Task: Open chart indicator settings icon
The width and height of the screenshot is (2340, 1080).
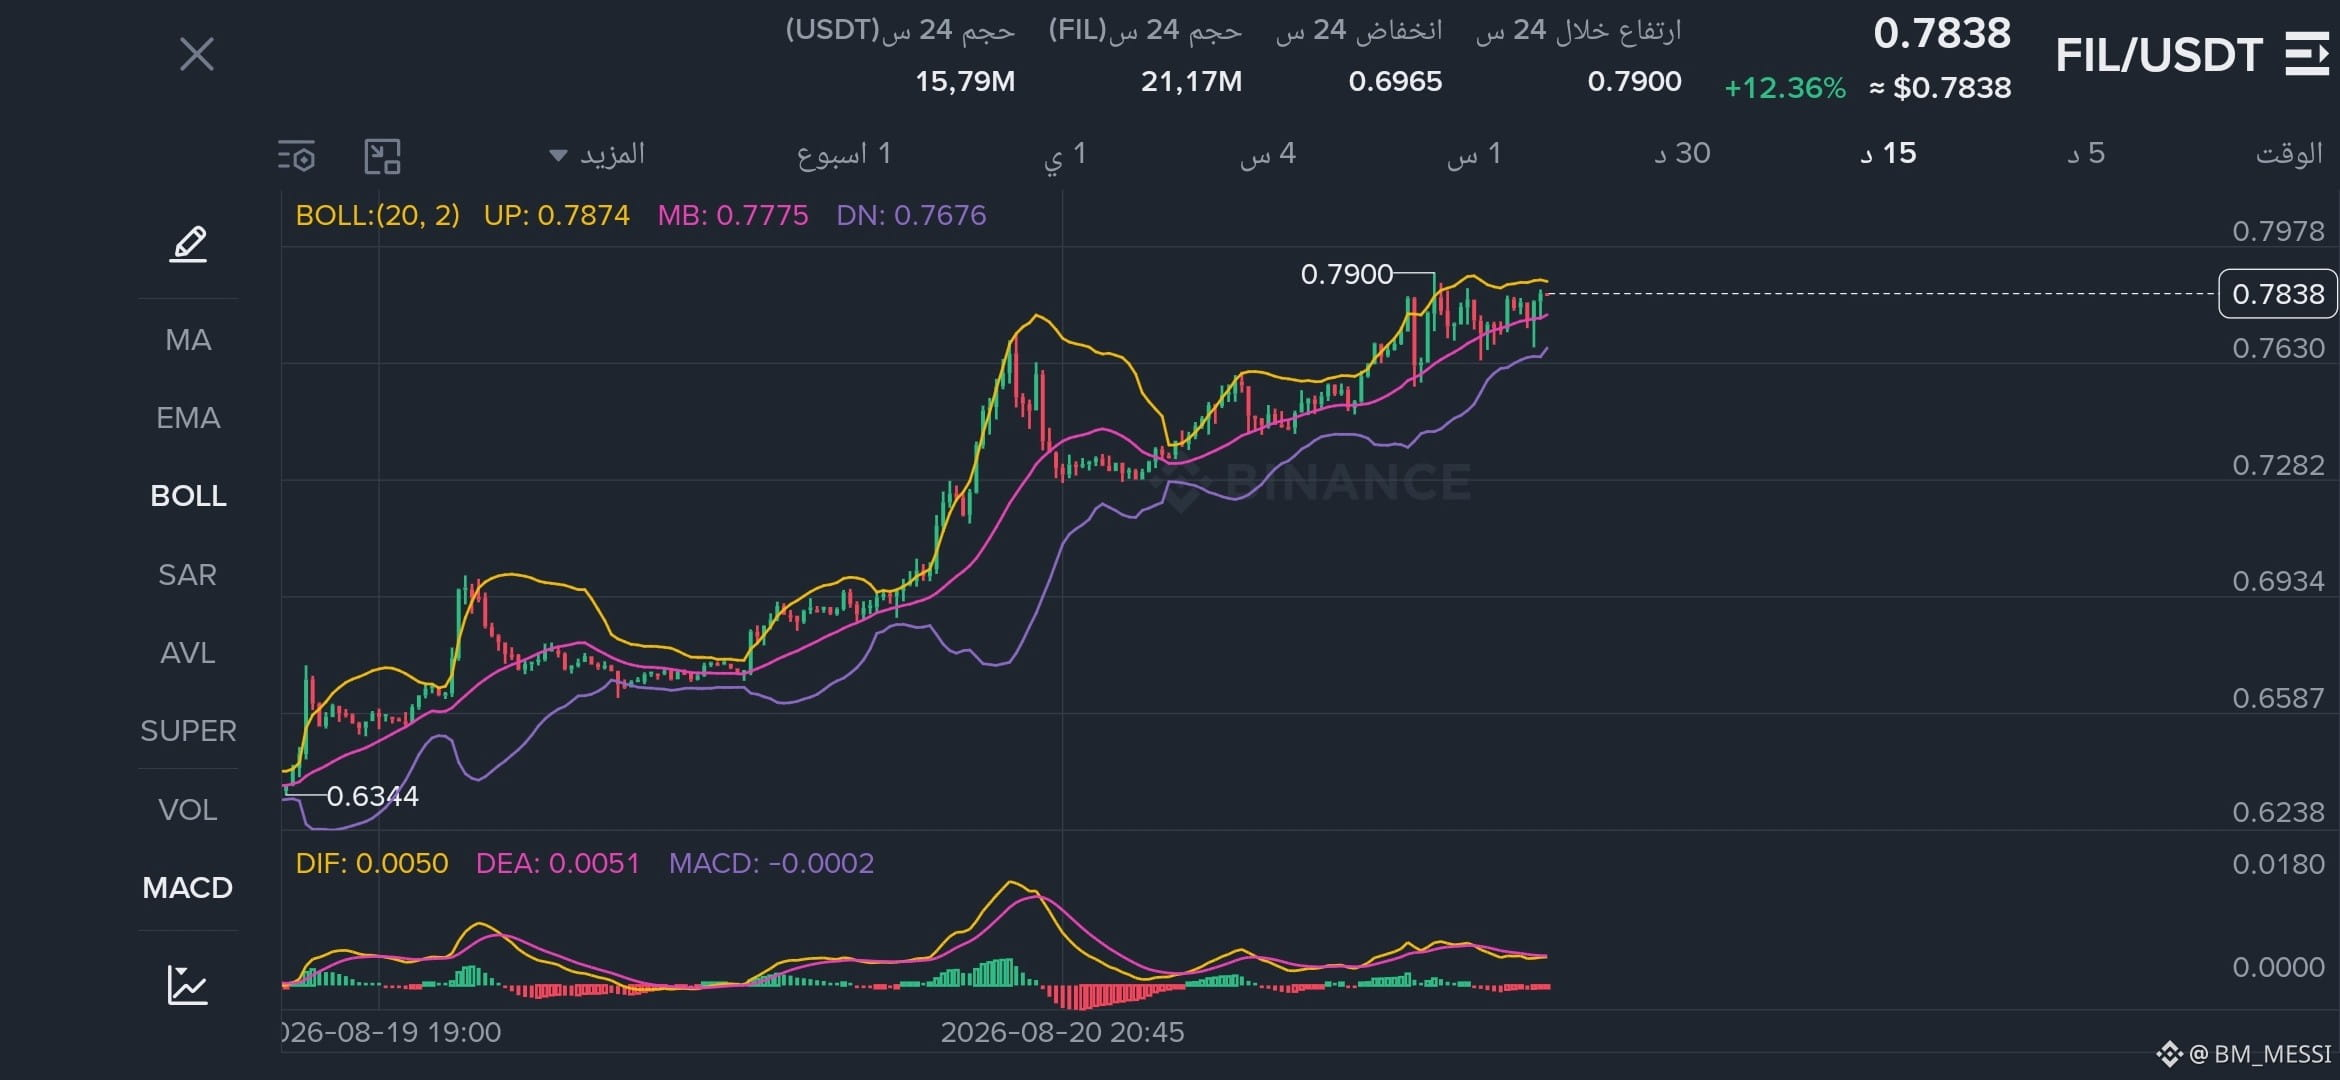Action: coord(297,156)
